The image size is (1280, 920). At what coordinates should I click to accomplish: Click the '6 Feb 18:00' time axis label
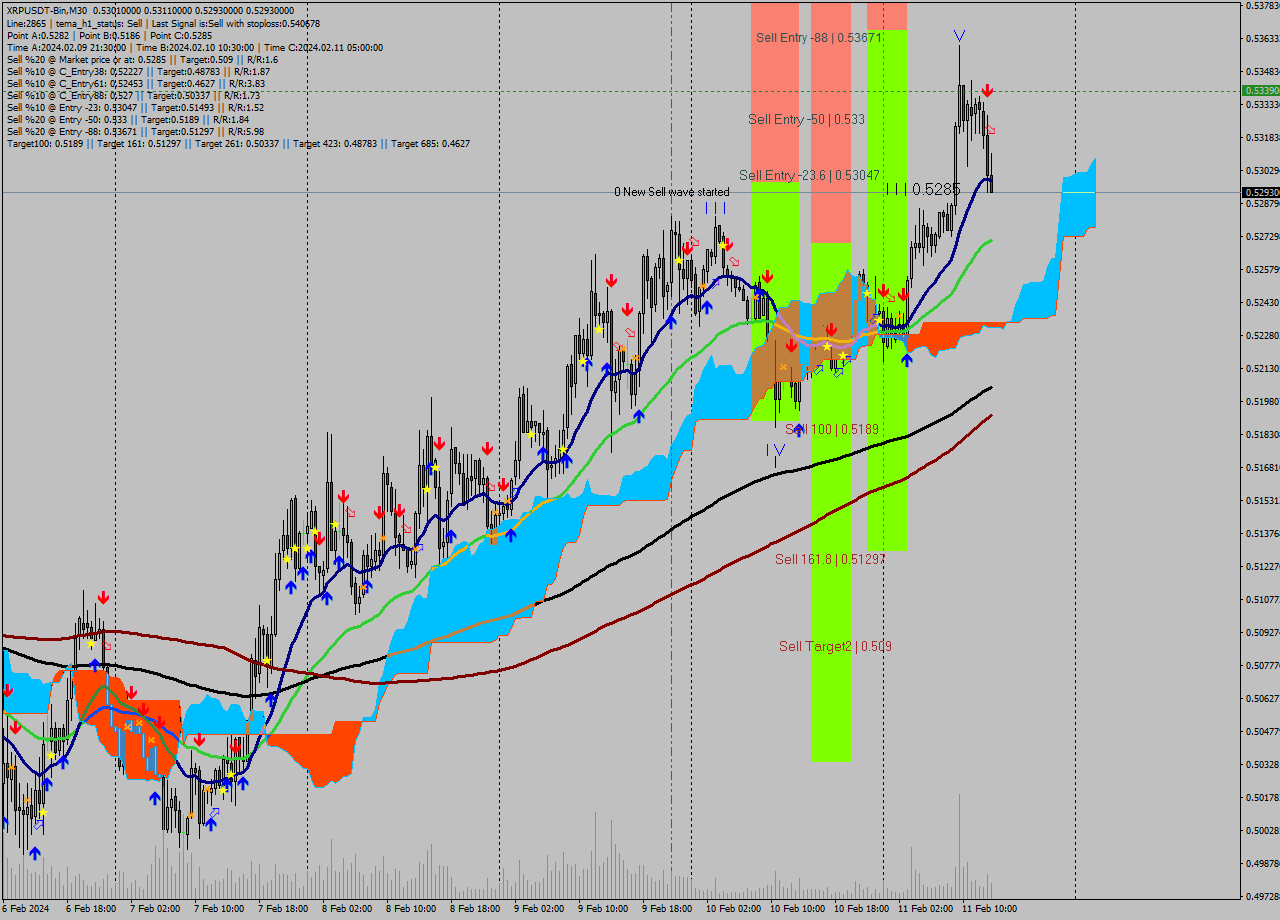(91, 909)
